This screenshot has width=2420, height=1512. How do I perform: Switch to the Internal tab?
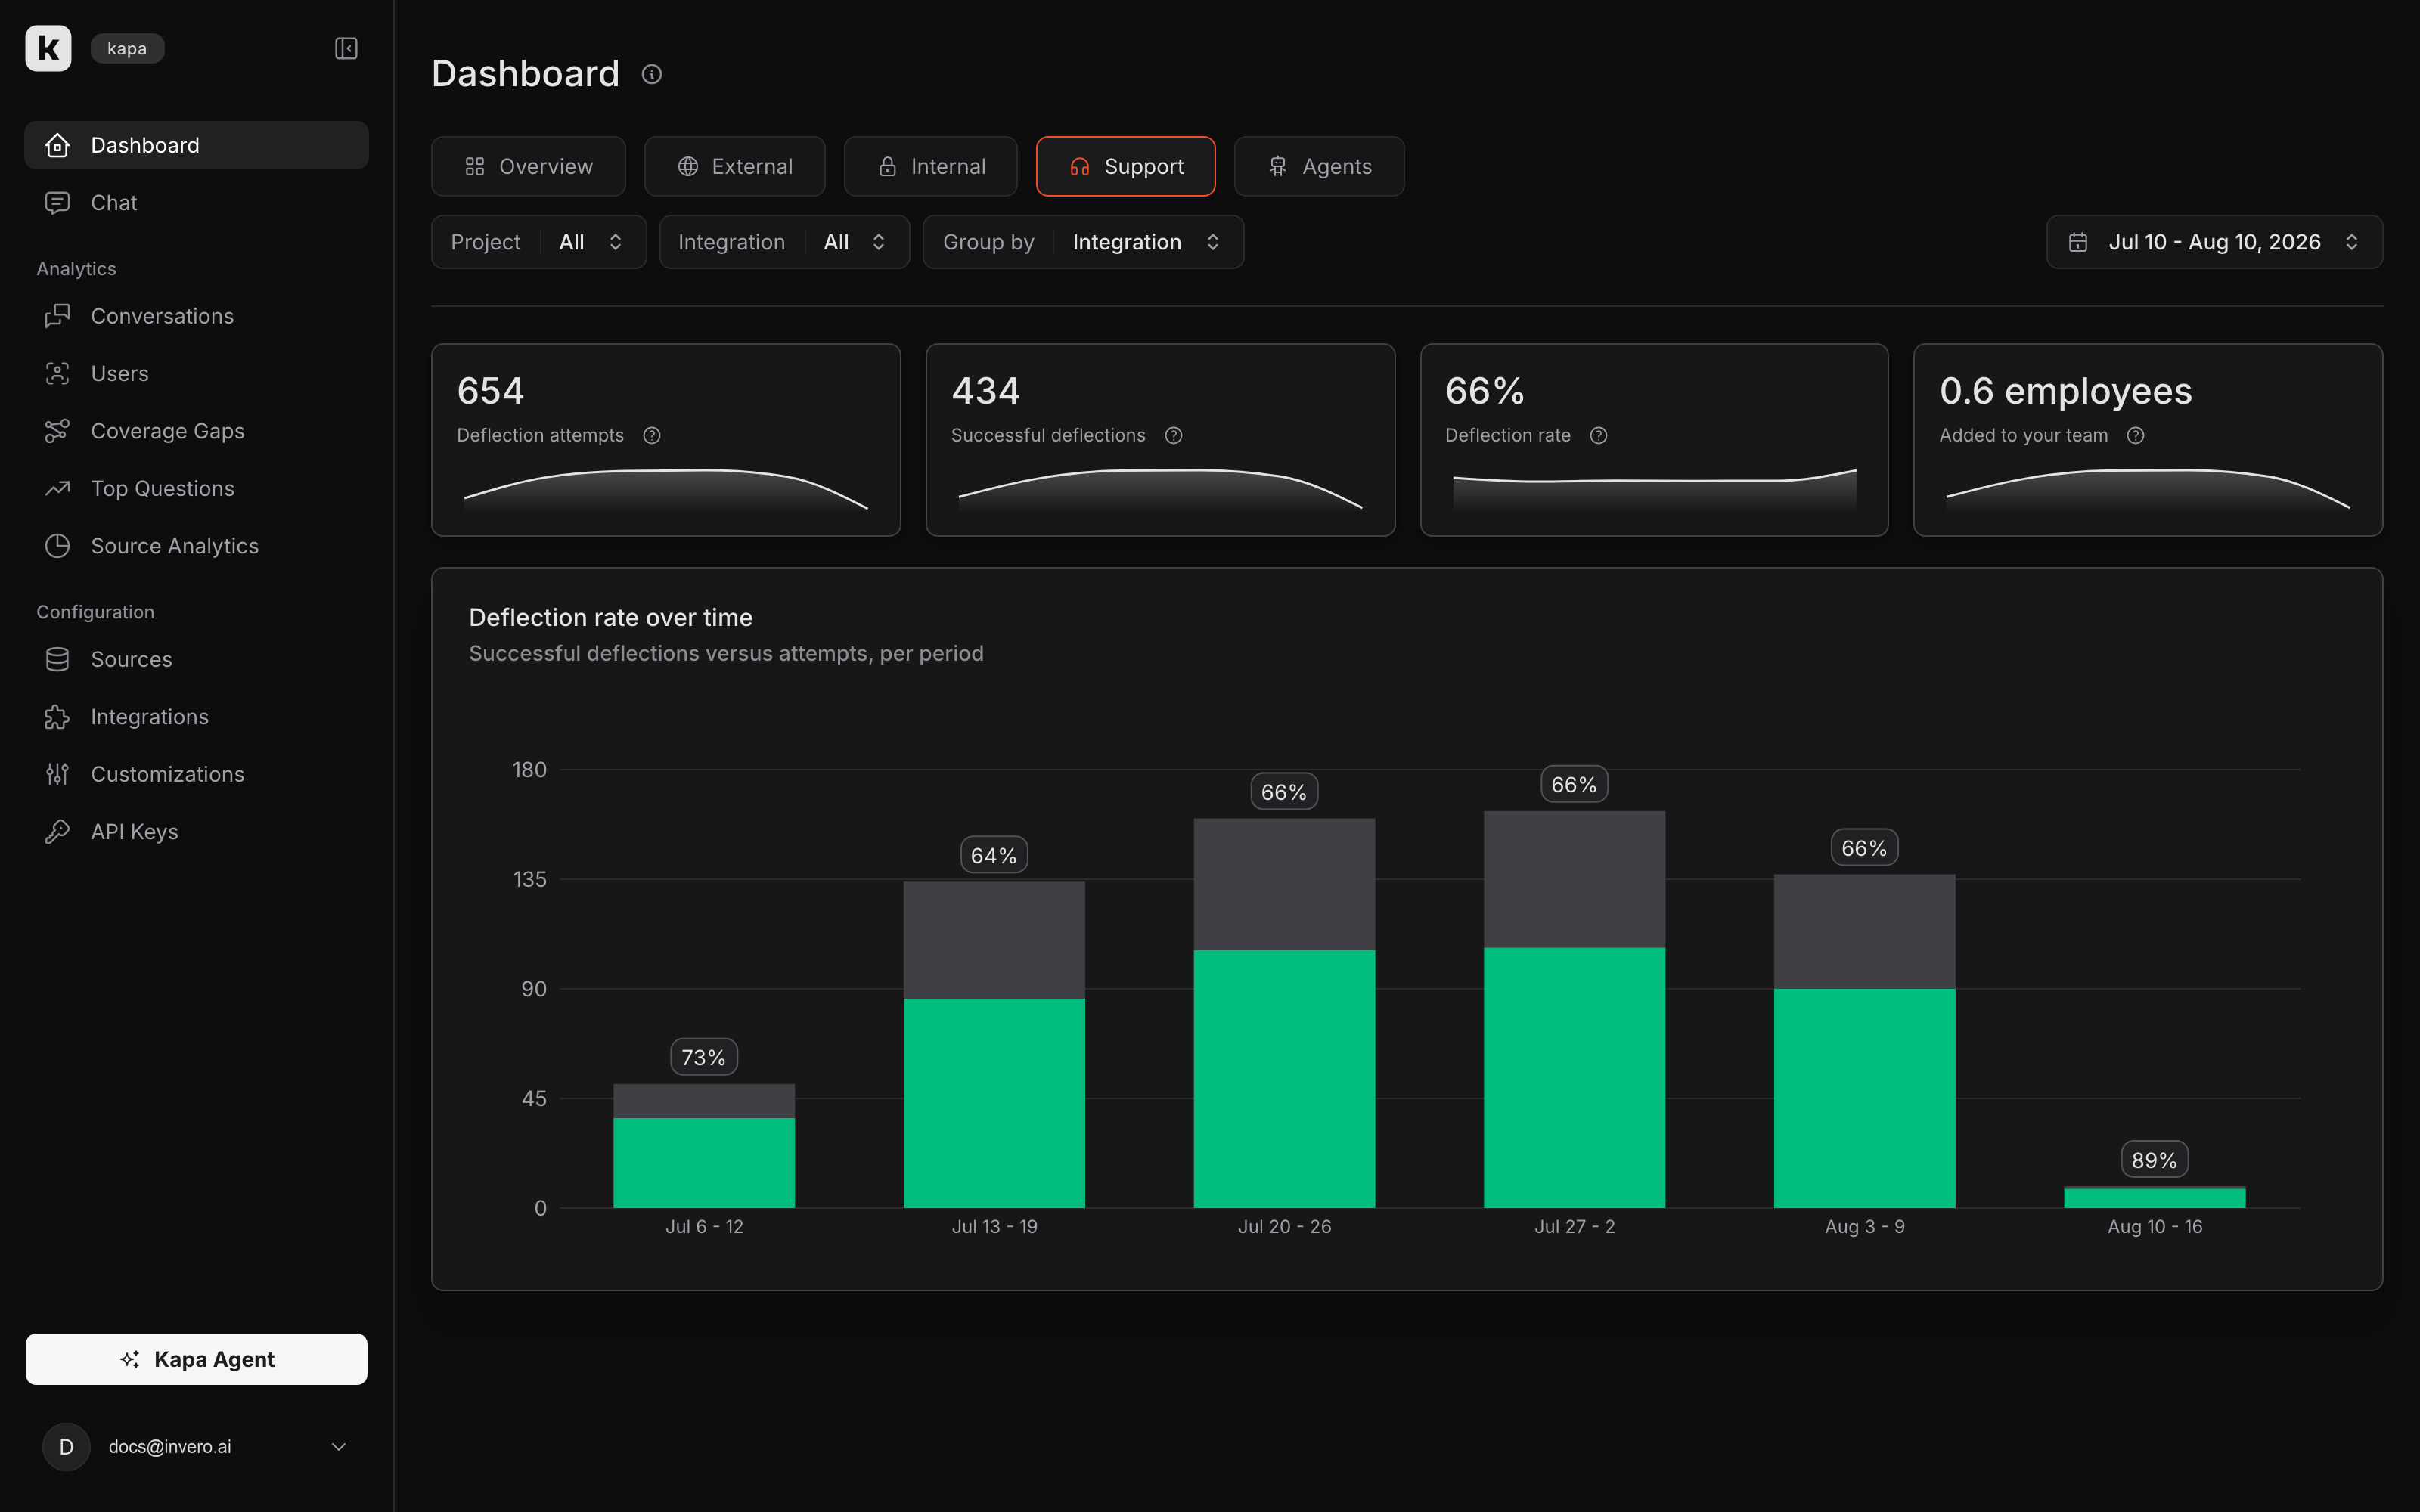(931, 166)
